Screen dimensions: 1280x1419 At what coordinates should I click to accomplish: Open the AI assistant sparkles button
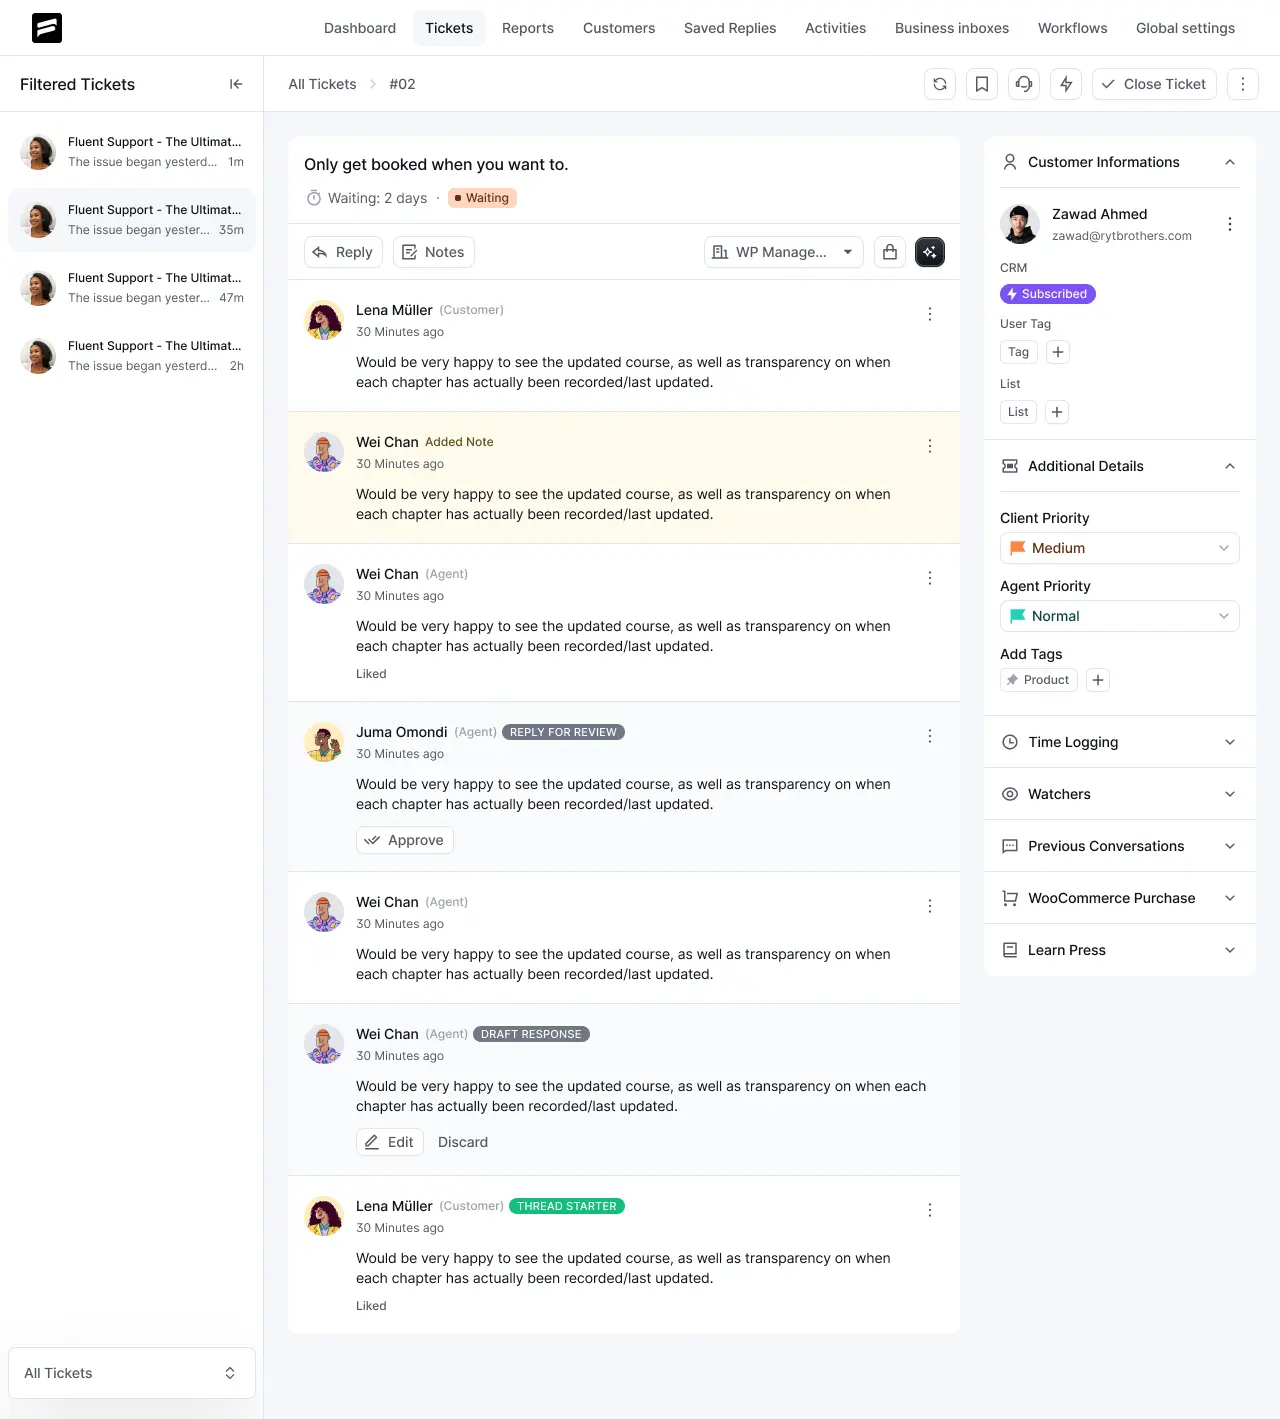(x=930, y=252)
